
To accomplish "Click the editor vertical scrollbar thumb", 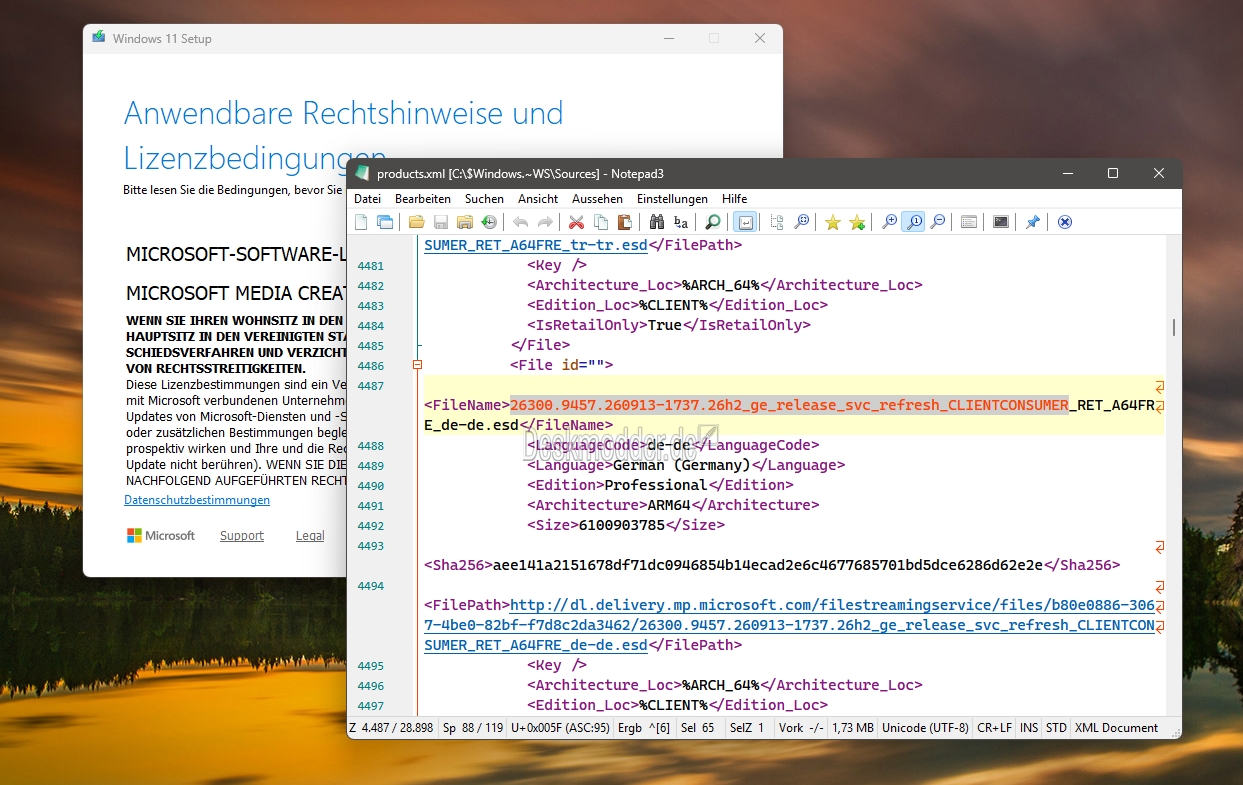I will click(x=1174, y=328).
